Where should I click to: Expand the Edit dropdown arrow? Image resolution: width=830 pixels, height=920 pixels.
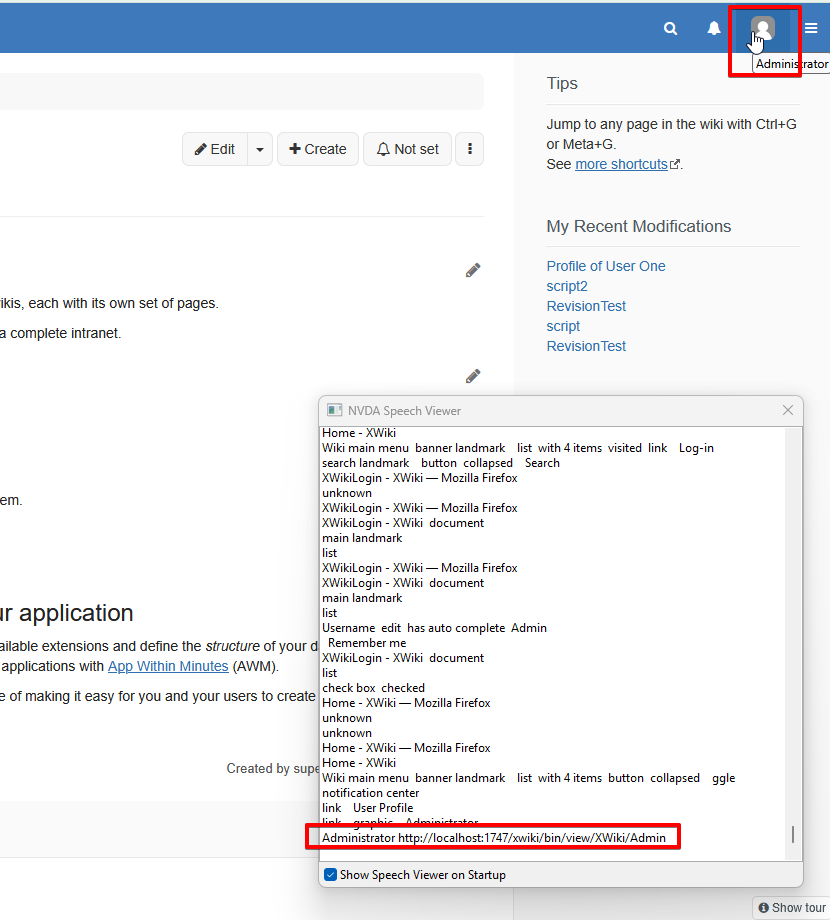pos(260,149)
